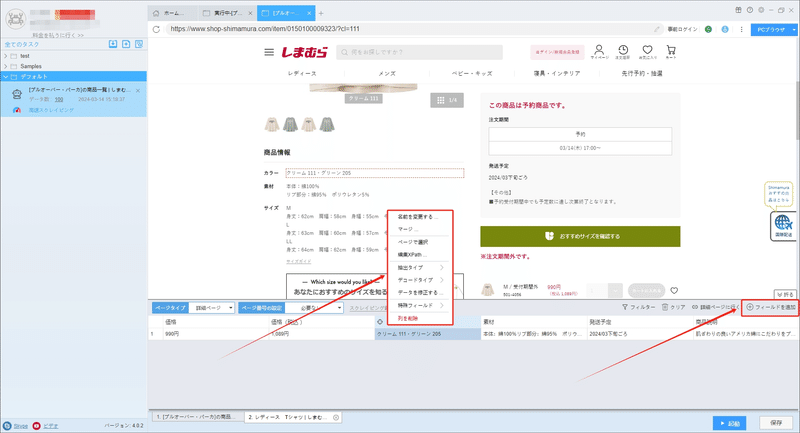Click the サイズガイド link

(x=298, y=261)
